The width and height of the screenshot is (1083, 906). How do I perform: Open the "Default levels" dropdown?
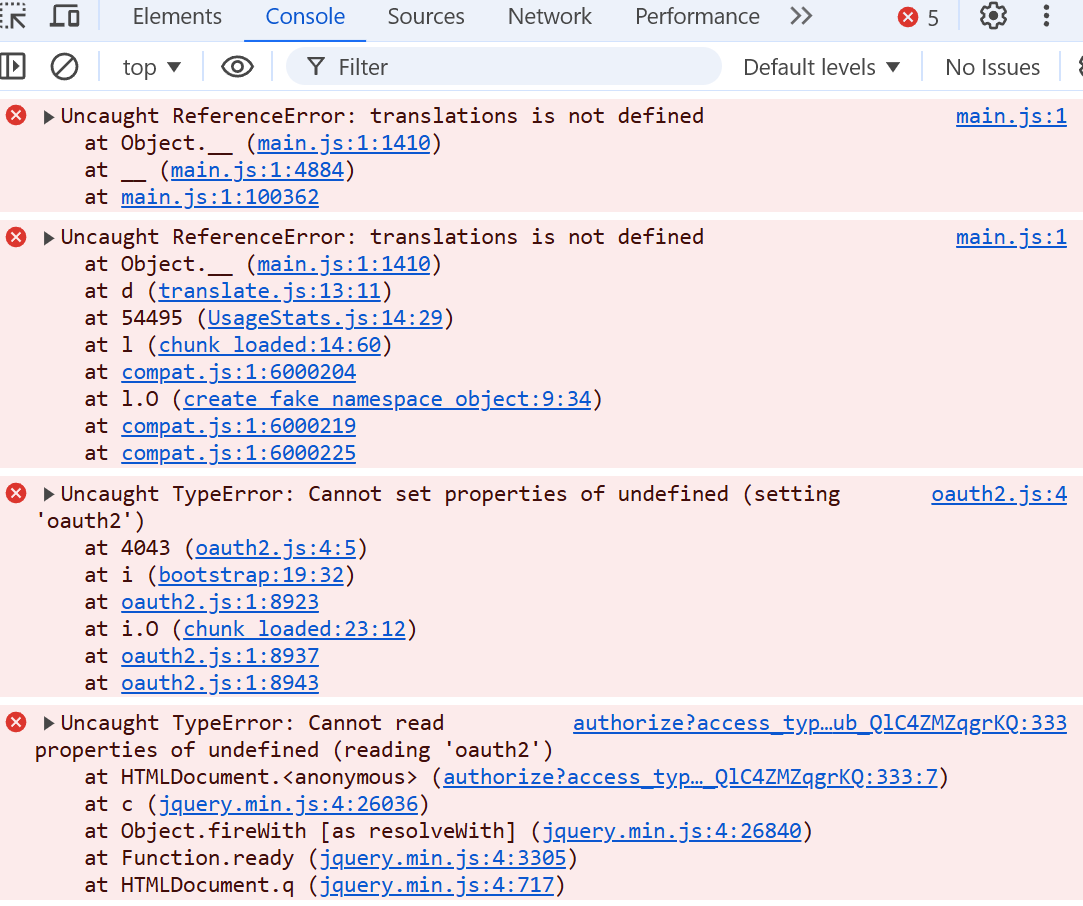point(820,66)
